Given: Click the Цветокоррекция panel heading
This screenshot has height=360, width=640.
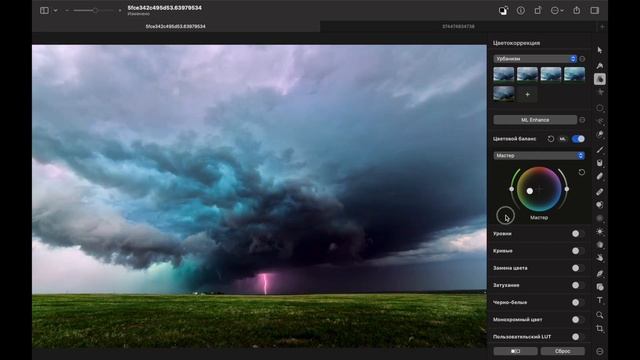Looking at the screenshot, I should point(516,43).
